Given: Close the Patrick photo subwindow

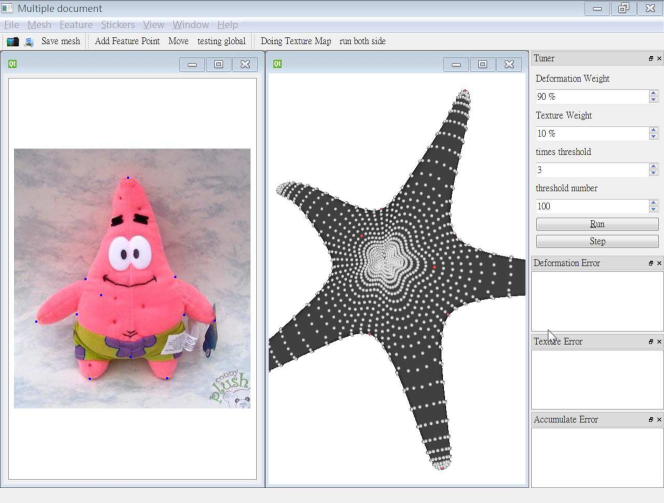Looking at the screenshot, I should click(245, 64).
